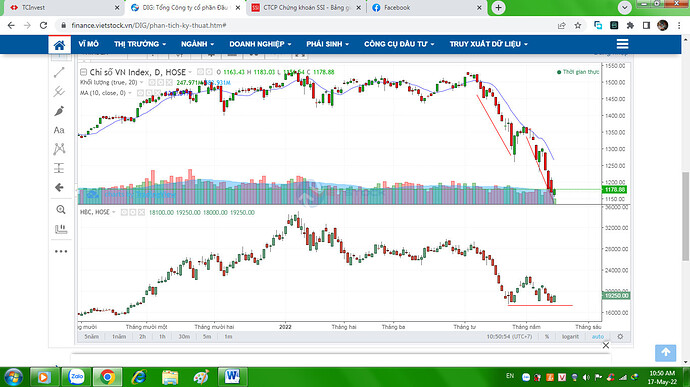This screenshot has height=387, width=690.
Task: Select the brush drawing tool
Action: coord(59,111)
